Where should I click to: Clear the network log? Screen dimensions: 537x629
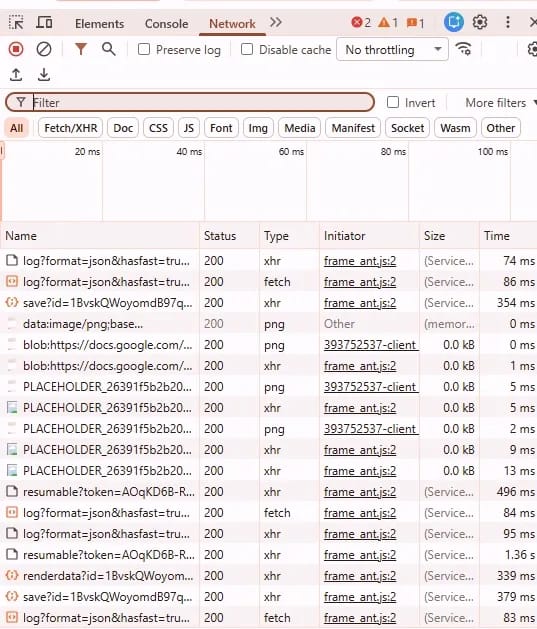pyautogui.click(x=44, y=49)
